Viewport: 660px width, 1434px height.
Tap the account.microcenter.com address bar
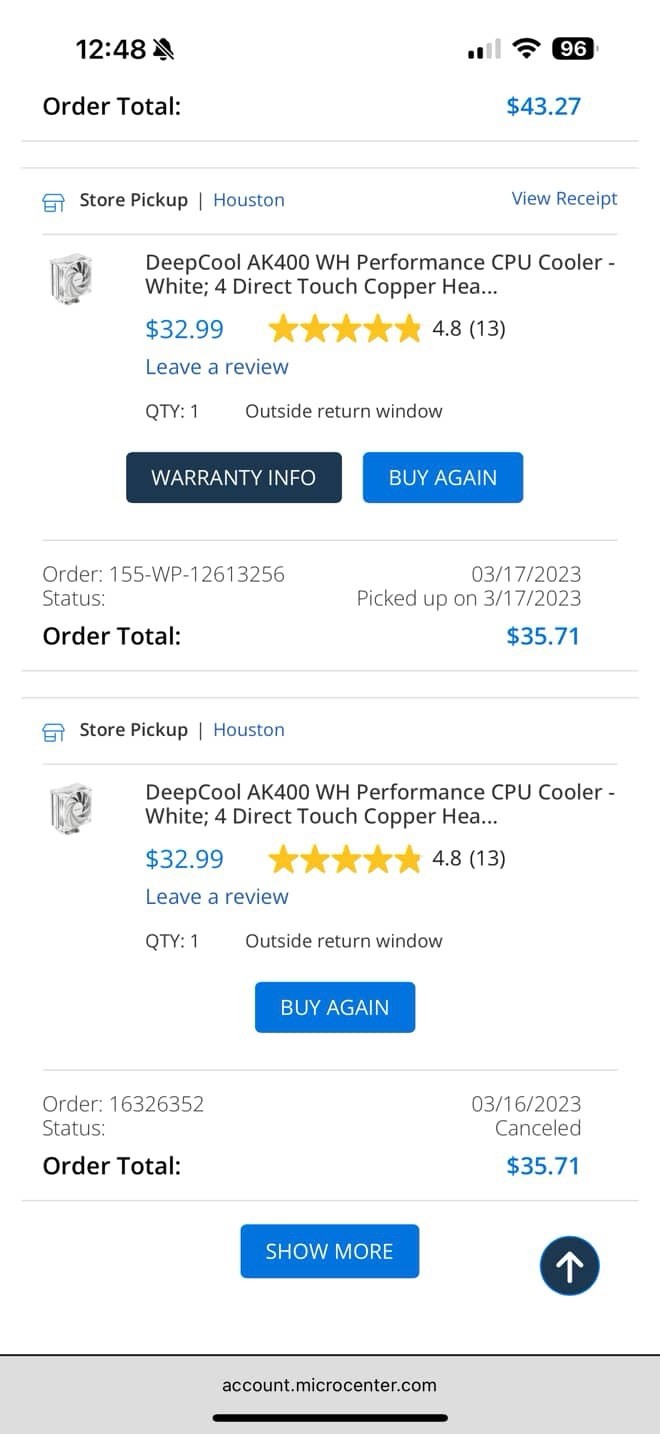pos(329,1385)
